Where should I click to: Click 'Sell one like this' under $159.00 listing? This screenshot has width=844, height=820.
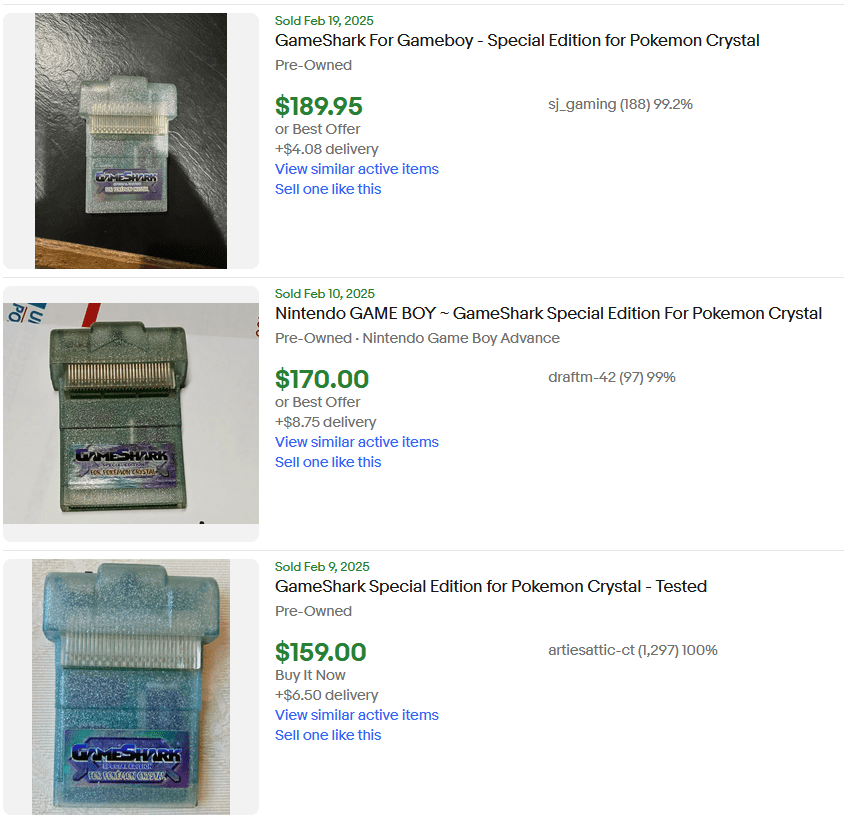[x=328, y=735]
